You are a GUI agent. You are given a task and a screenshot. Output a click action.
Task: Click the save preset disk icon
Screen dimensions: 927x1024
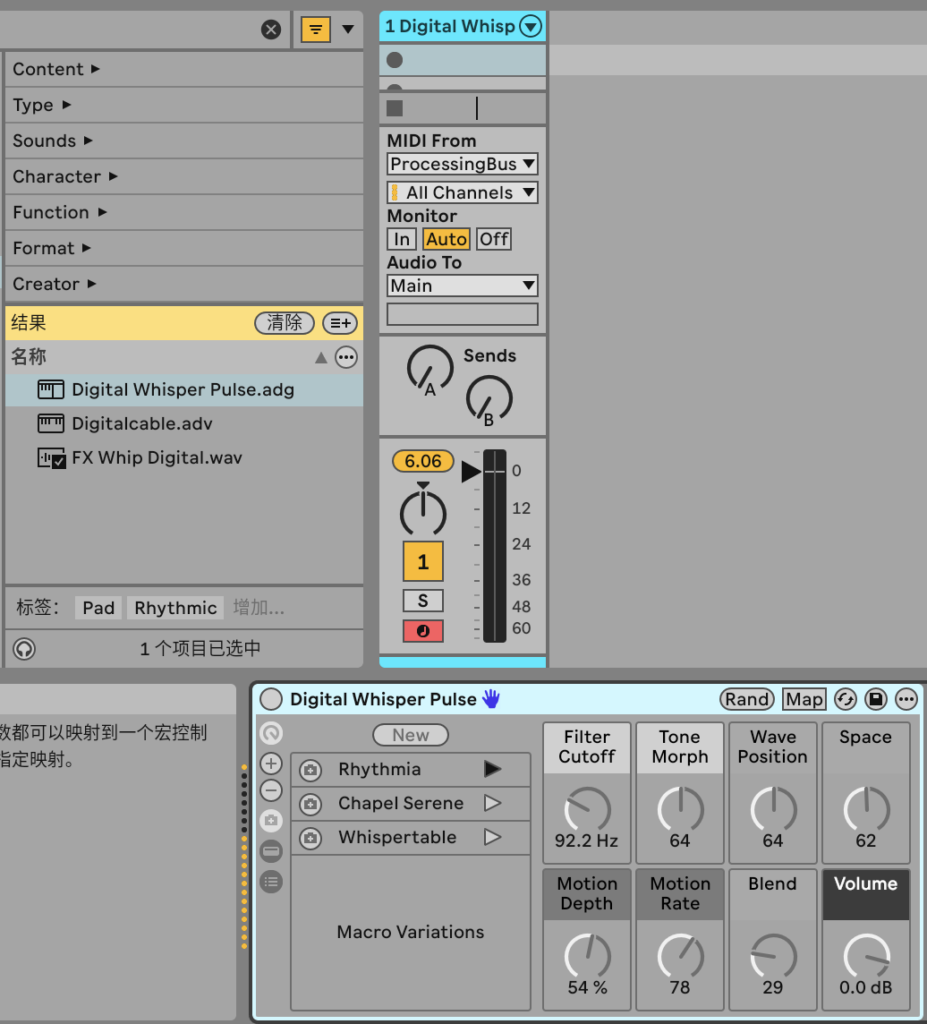click(x=876, y=699)
